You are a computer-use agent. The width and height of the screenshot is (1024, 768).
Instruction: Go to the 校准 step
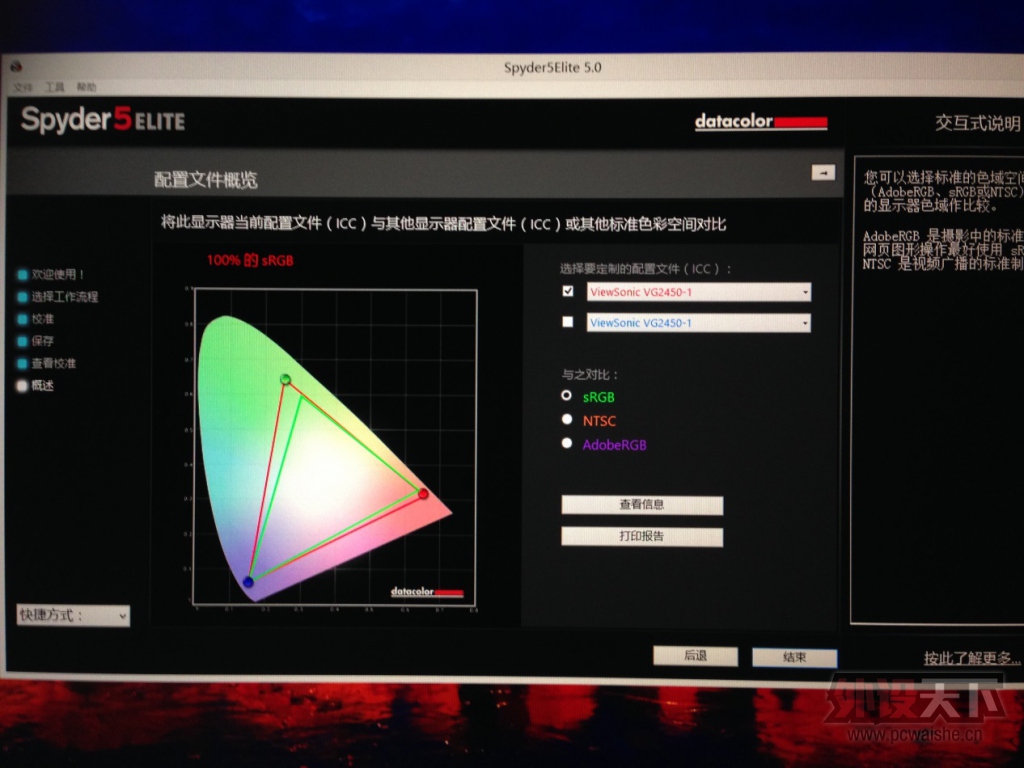(36, 319)
